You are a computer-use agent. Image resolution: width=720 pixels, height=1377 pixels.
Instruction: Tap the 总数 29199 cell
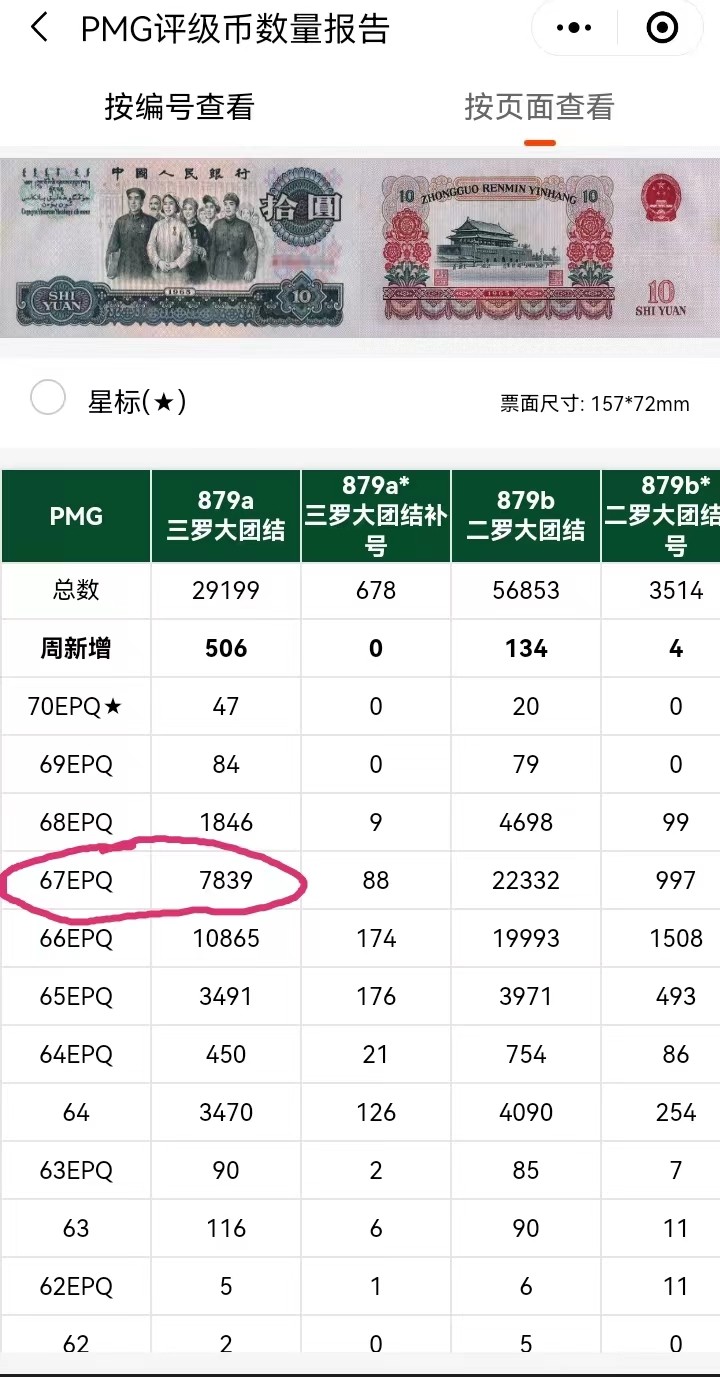226,590
